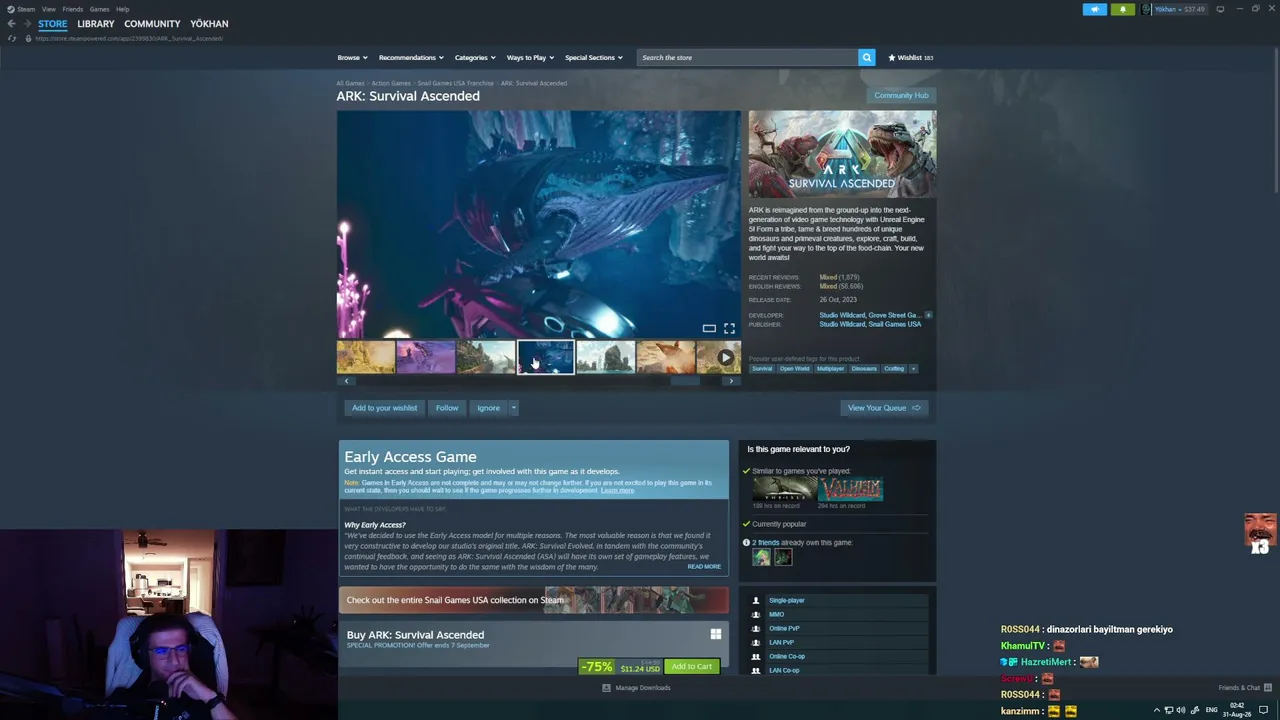Open Windows volume control
Viewport: 1280px width, 720px height.
(x=1181, y=710)
